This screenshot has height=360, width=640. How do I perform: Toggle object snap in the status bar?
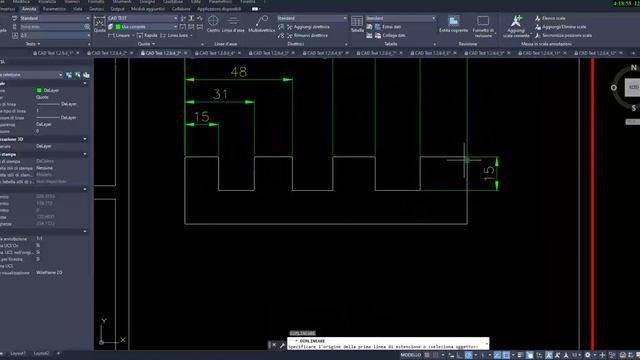coord(506,356)
